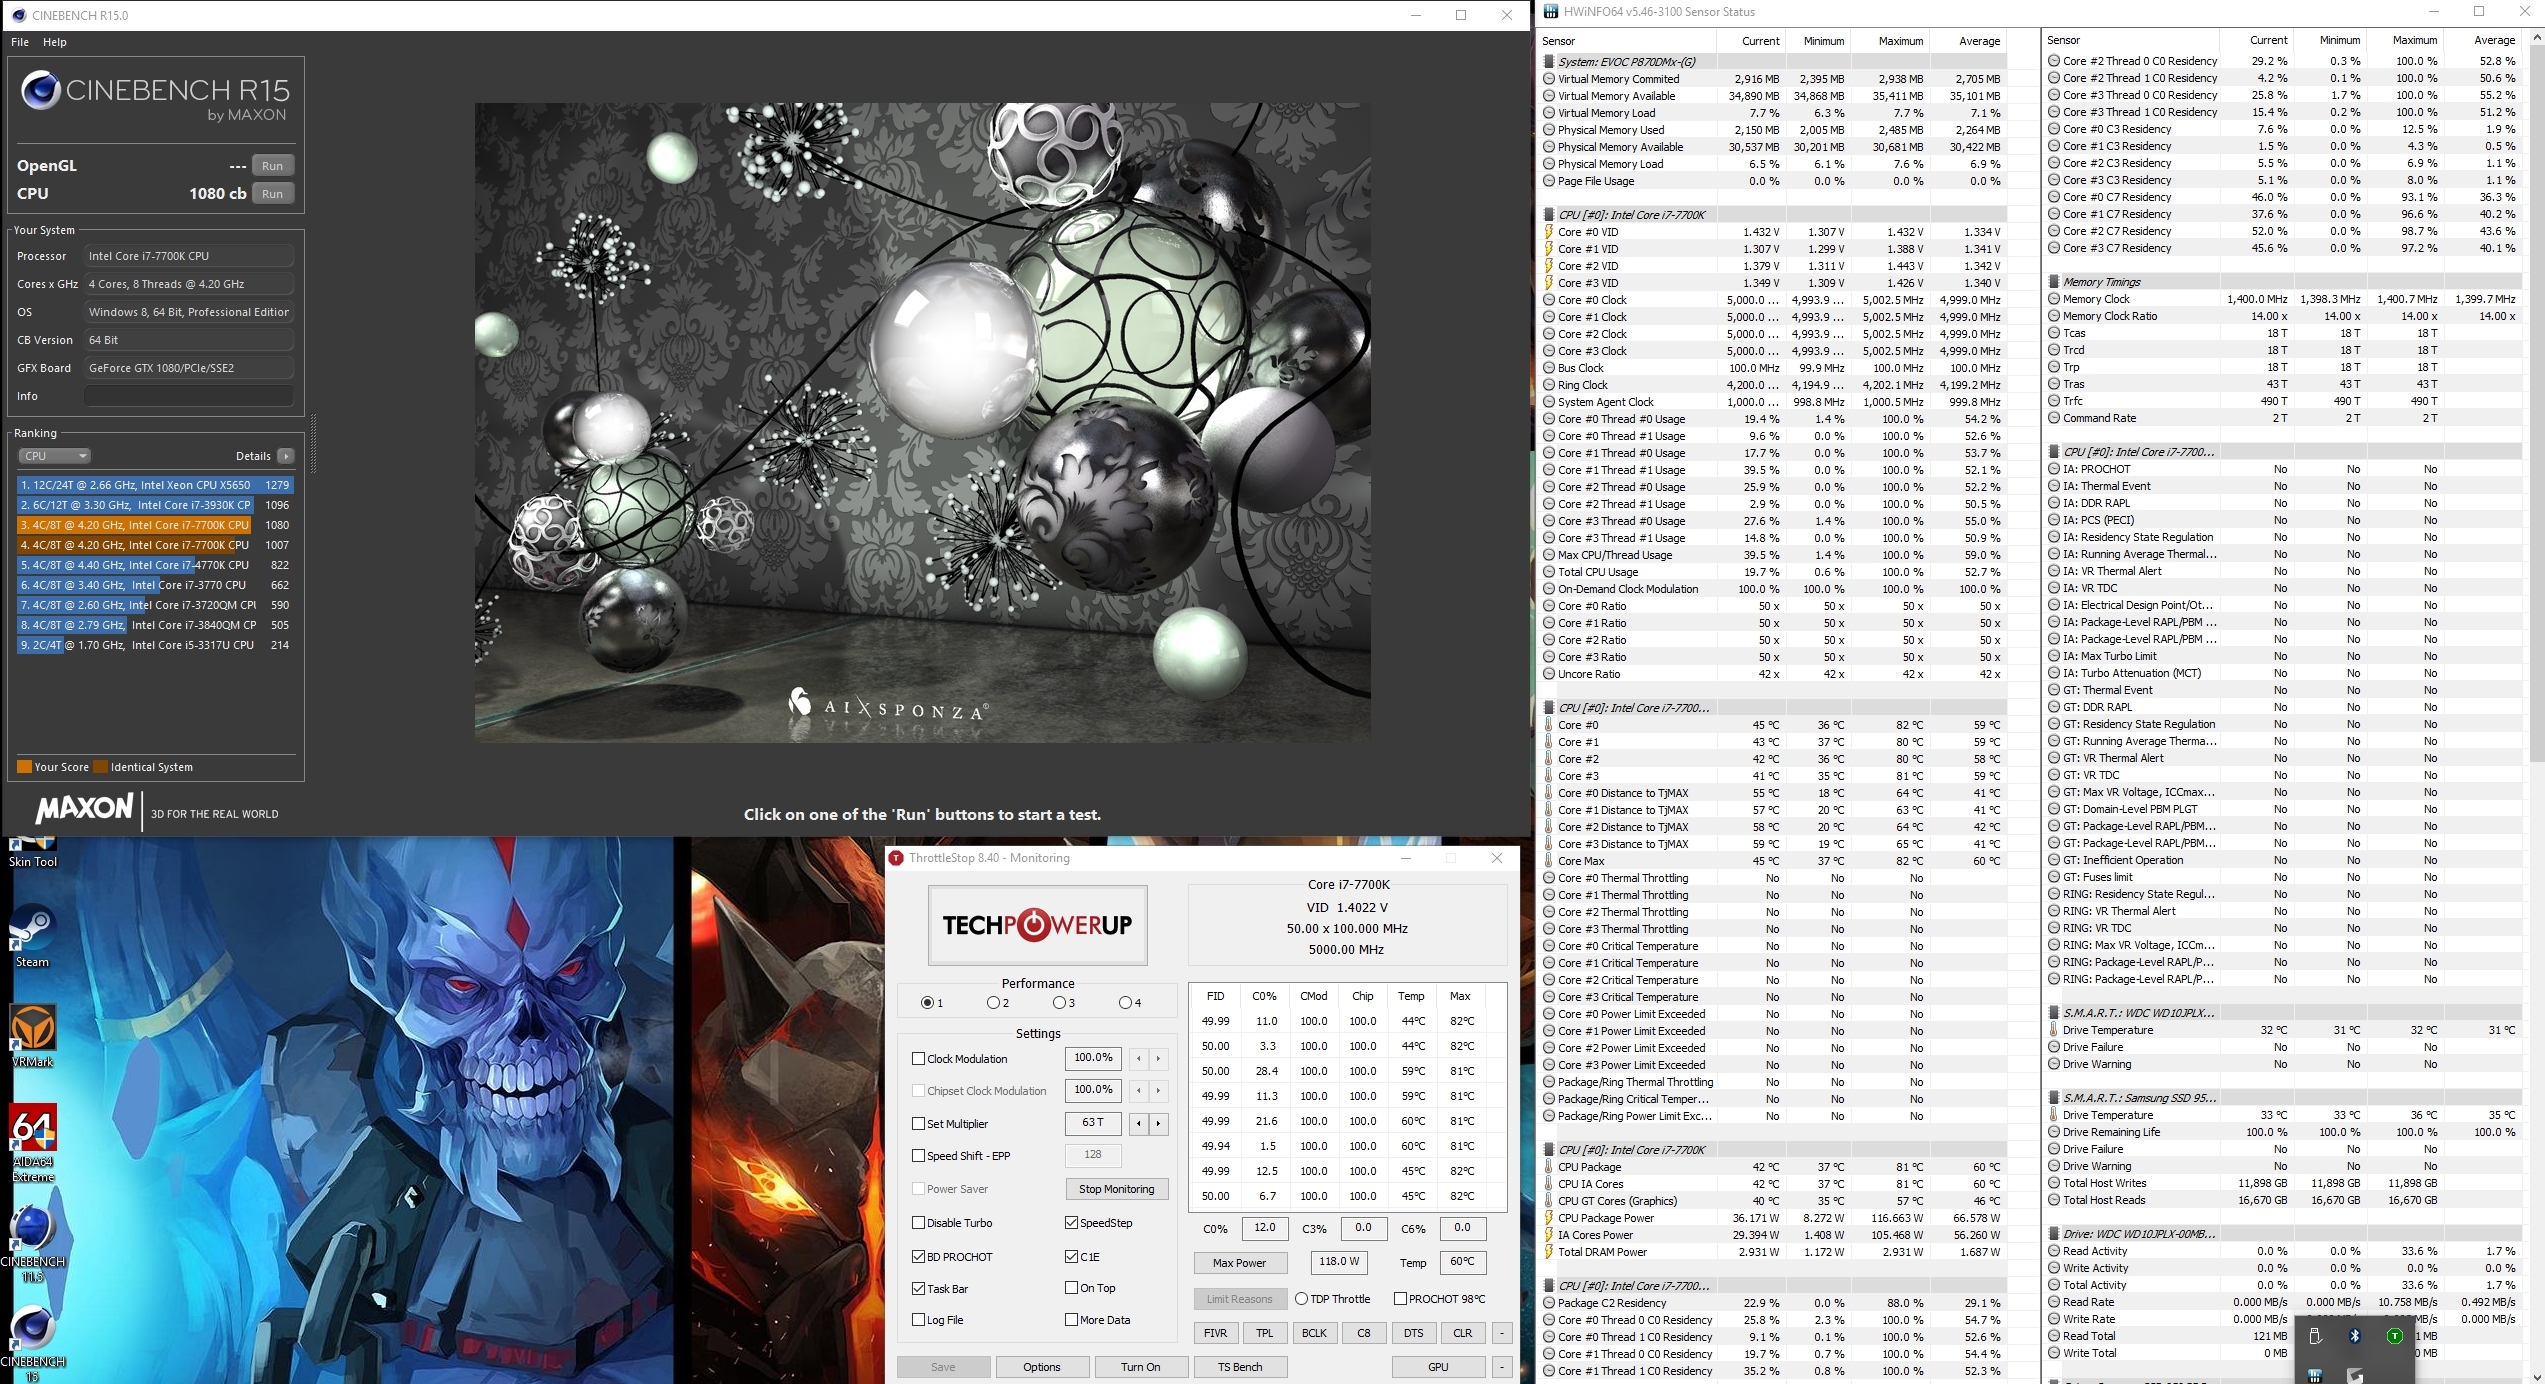
Task: Run the CPU benchmark test
Action: point(273,194)
